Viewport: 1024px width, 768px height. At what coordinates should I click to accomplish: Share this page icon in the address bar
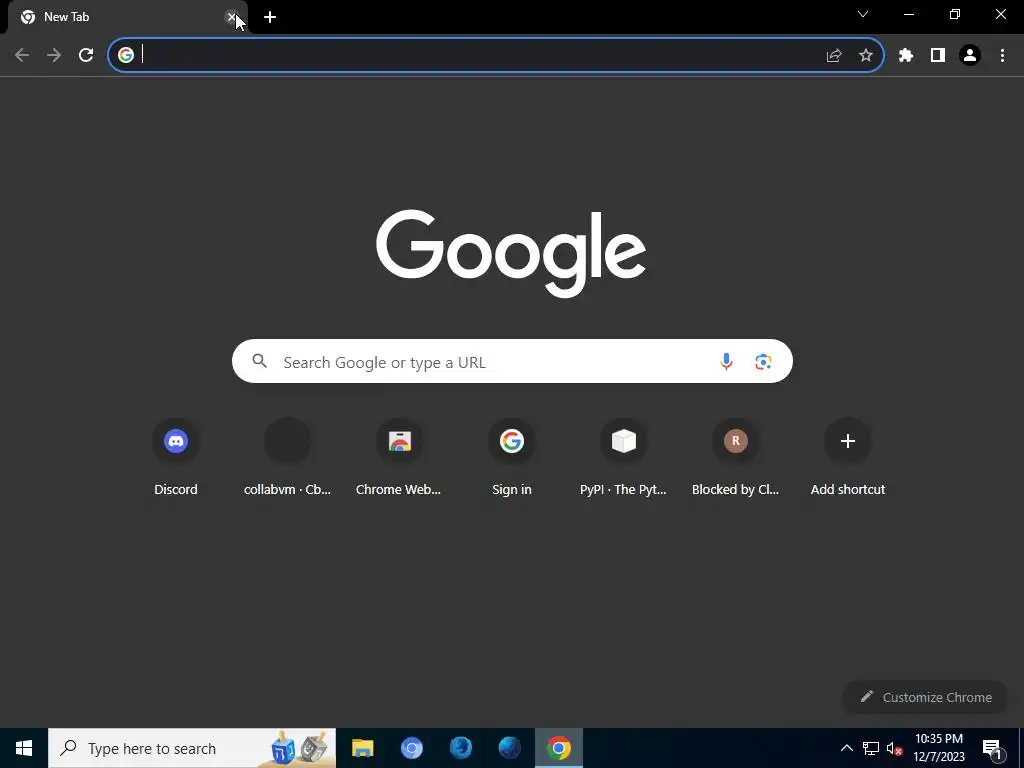(834, 56)
